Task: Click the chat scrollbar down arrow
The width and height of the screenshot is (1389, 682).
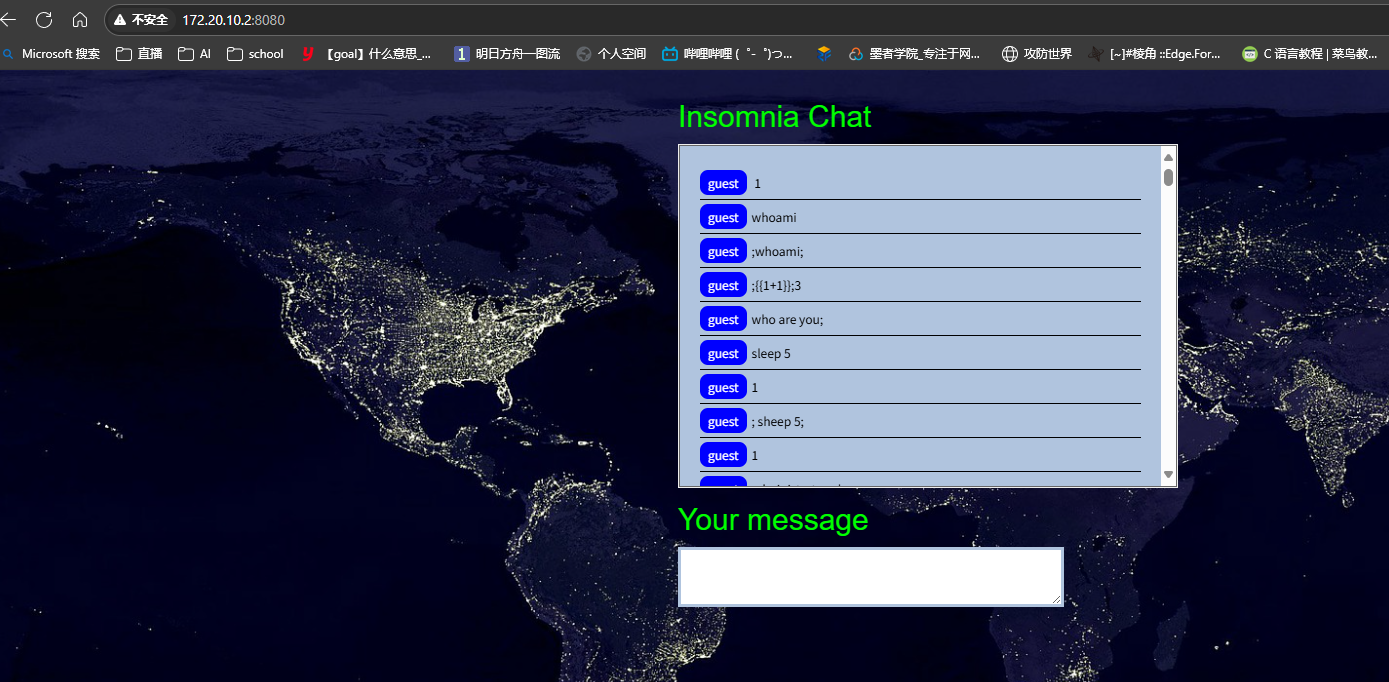Action: coord(1168,475)
